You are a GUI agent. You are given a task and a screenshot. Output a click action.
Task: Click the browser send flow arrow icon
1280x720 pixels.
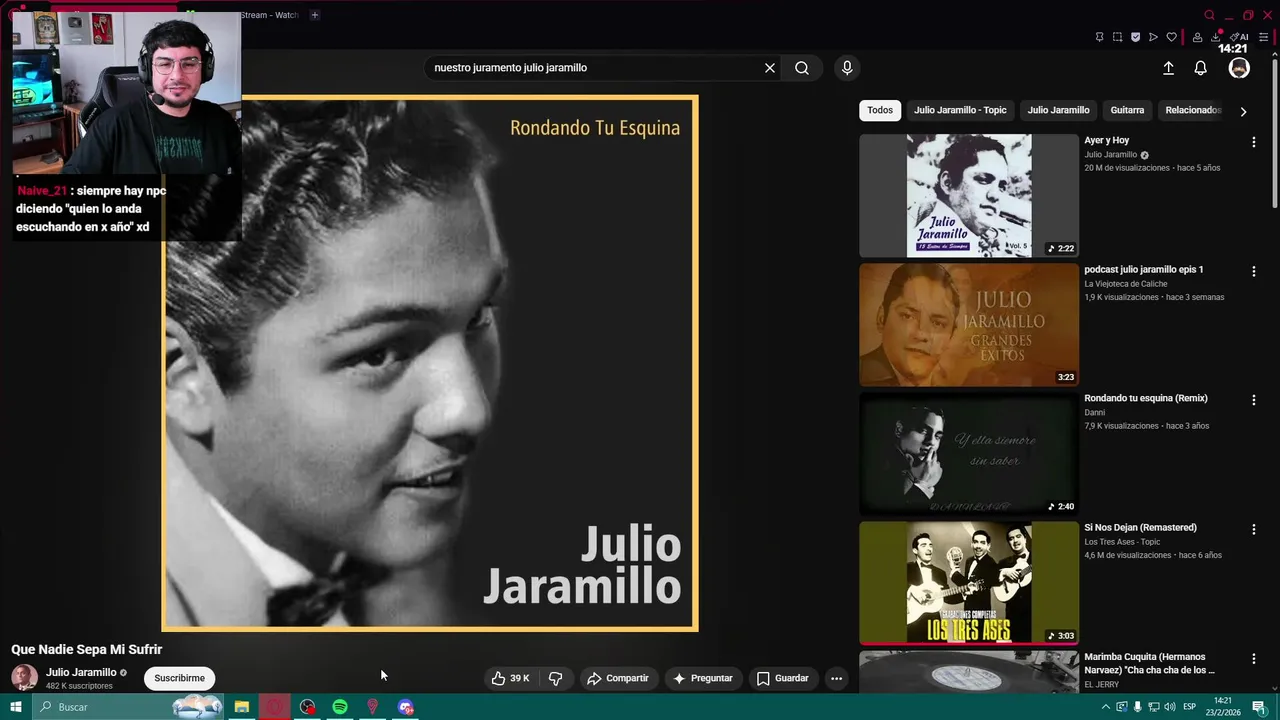(x=1153, y=37)
